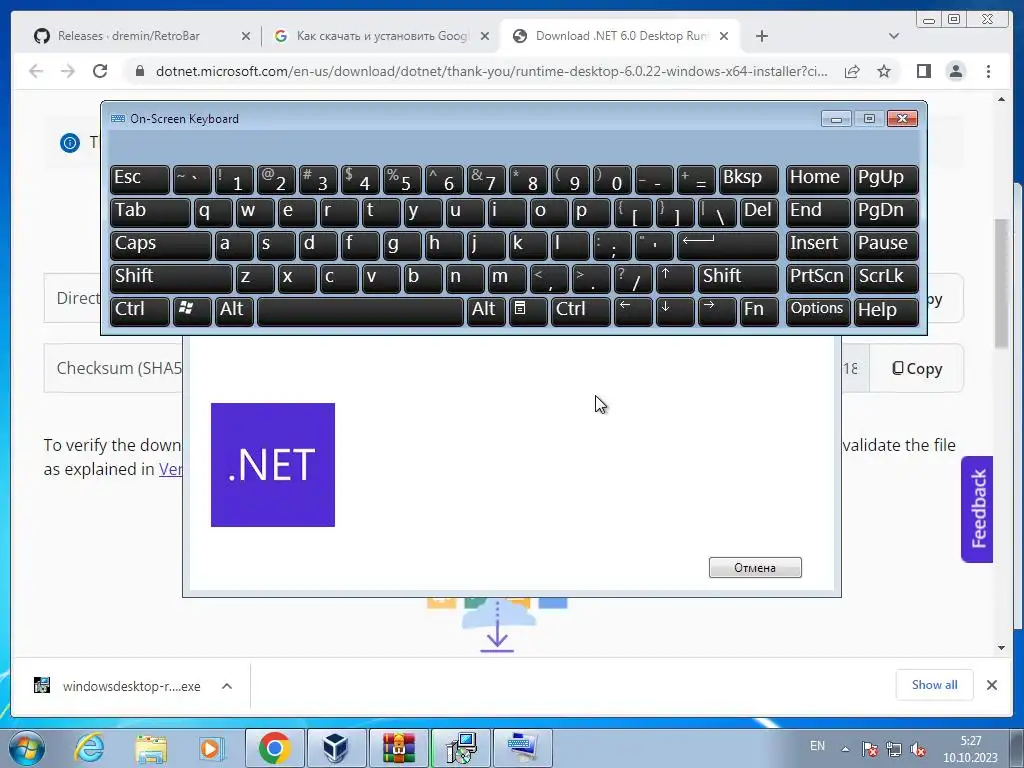This screenshot has width=1024, height=768.
Task: Click the PgDn key
Action: (x=886, y=212)
